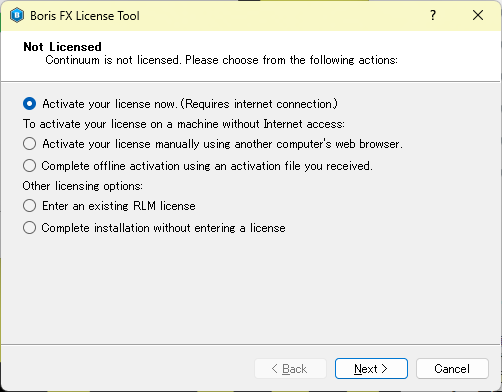Cancel the license setup wizard

[452, 369]
